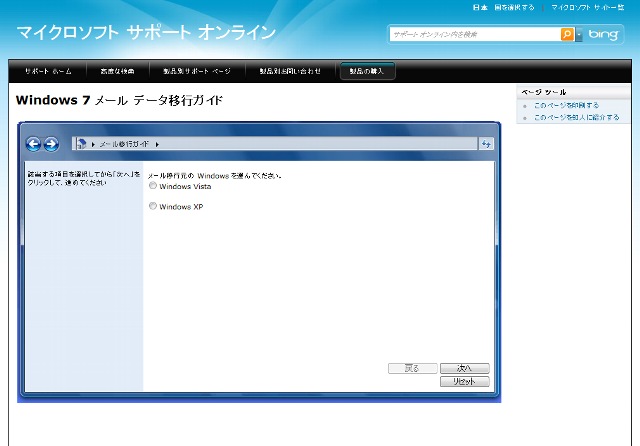The width and height of the screenshot is (640, 446).
Task: Open 製品別お問い合わせ in the nav bar
Action: (290, 71)
